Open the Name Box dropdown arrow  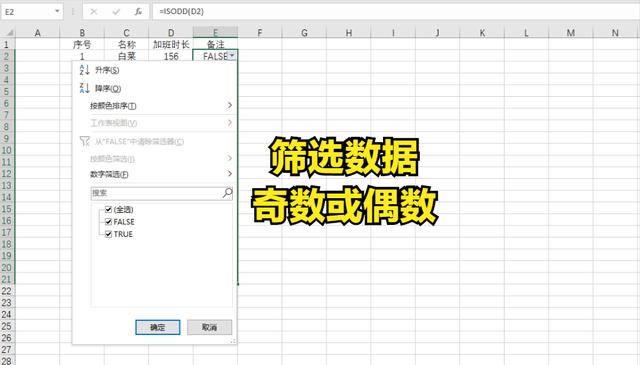pos(57,11)
